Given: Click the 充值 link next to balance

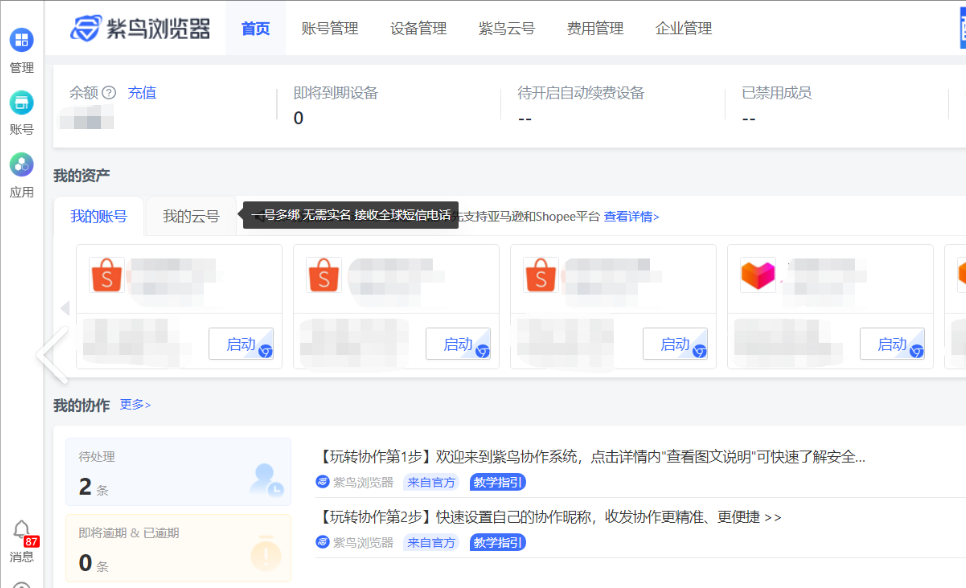Looking at the screenshot, I should (x=142, y=92).
